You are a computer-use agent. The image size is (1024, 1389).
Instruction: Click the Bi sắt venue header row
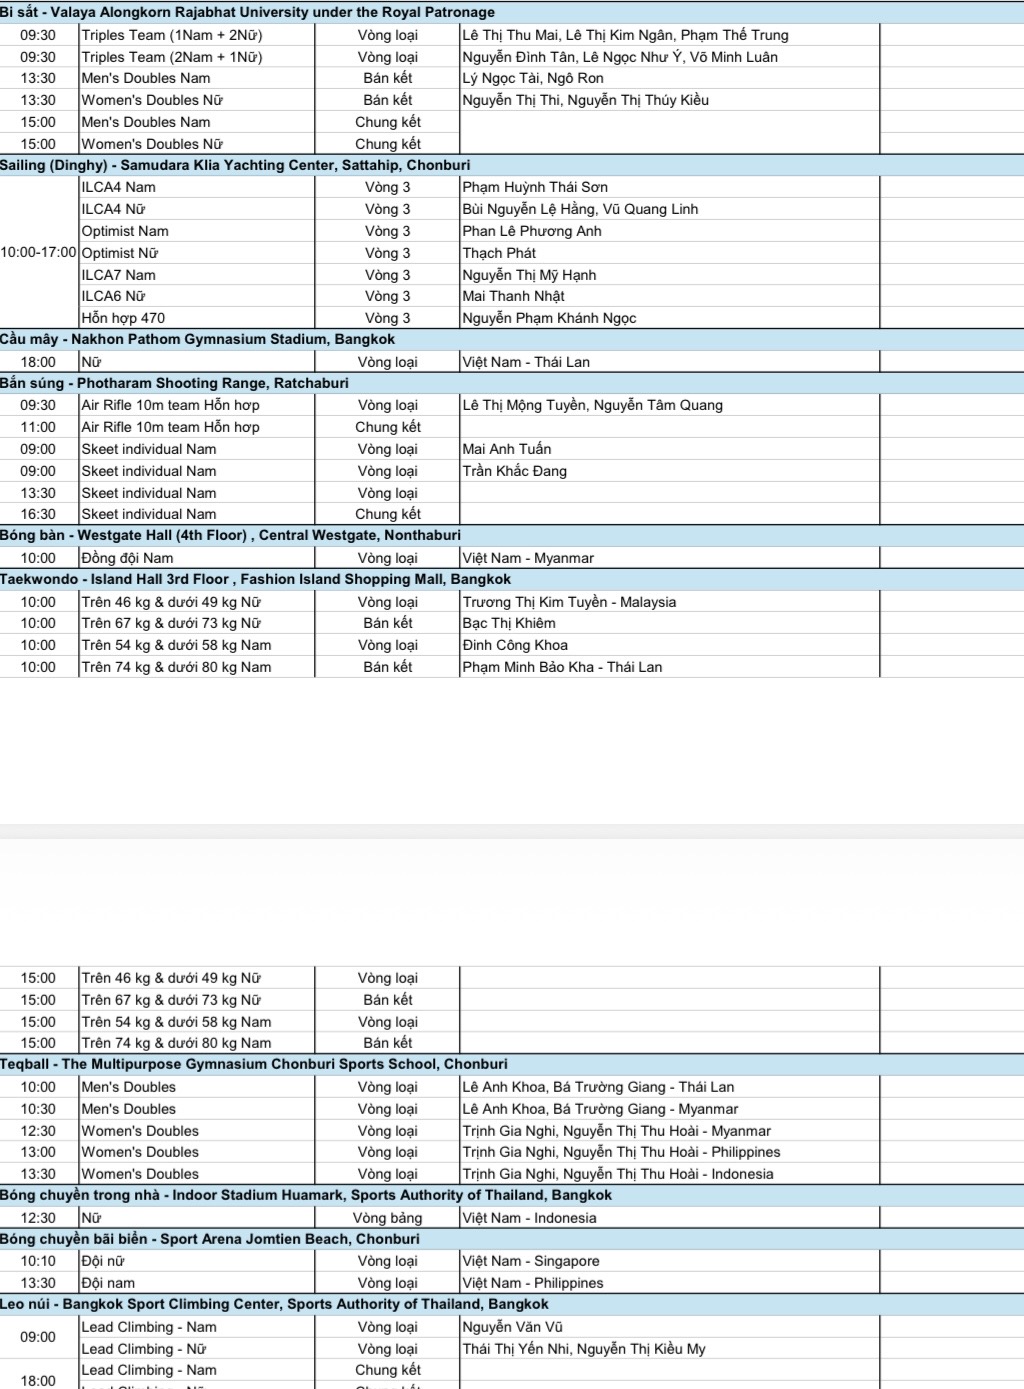coord(248,12)
